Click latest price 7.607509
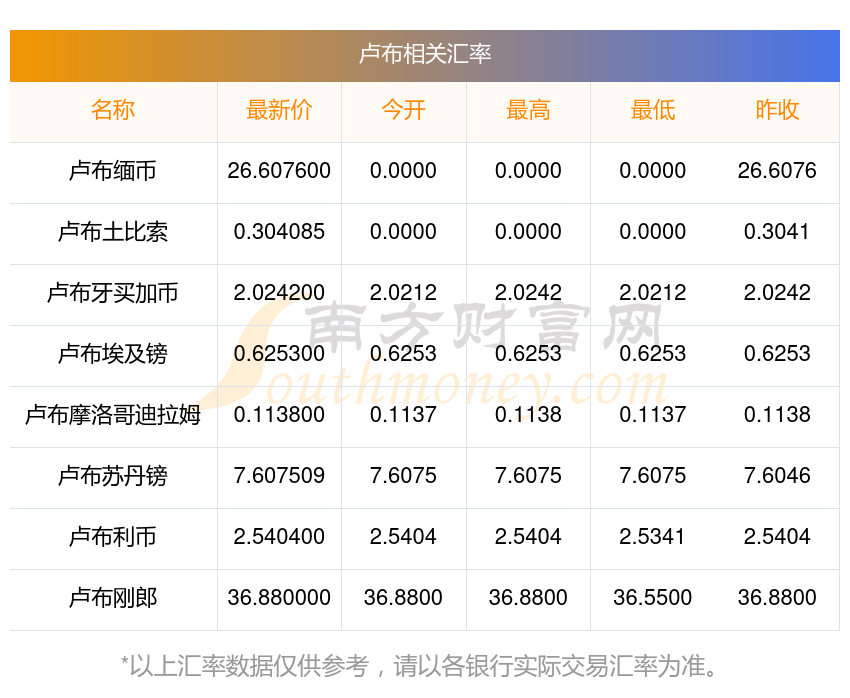Viewport: 850px width, 698px height. click(279, 476)
